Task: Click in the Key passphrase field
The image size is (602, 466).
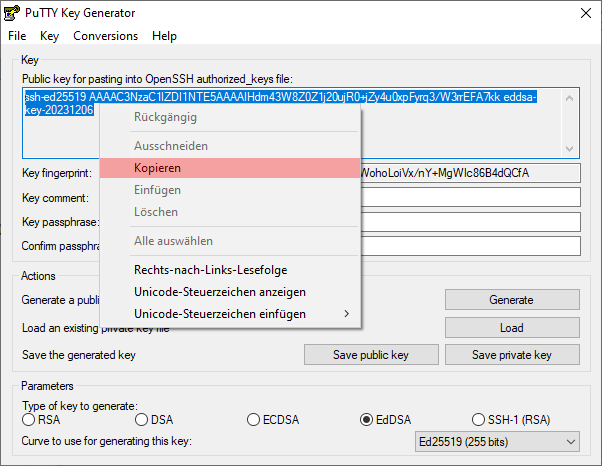Action: [470, 222]
